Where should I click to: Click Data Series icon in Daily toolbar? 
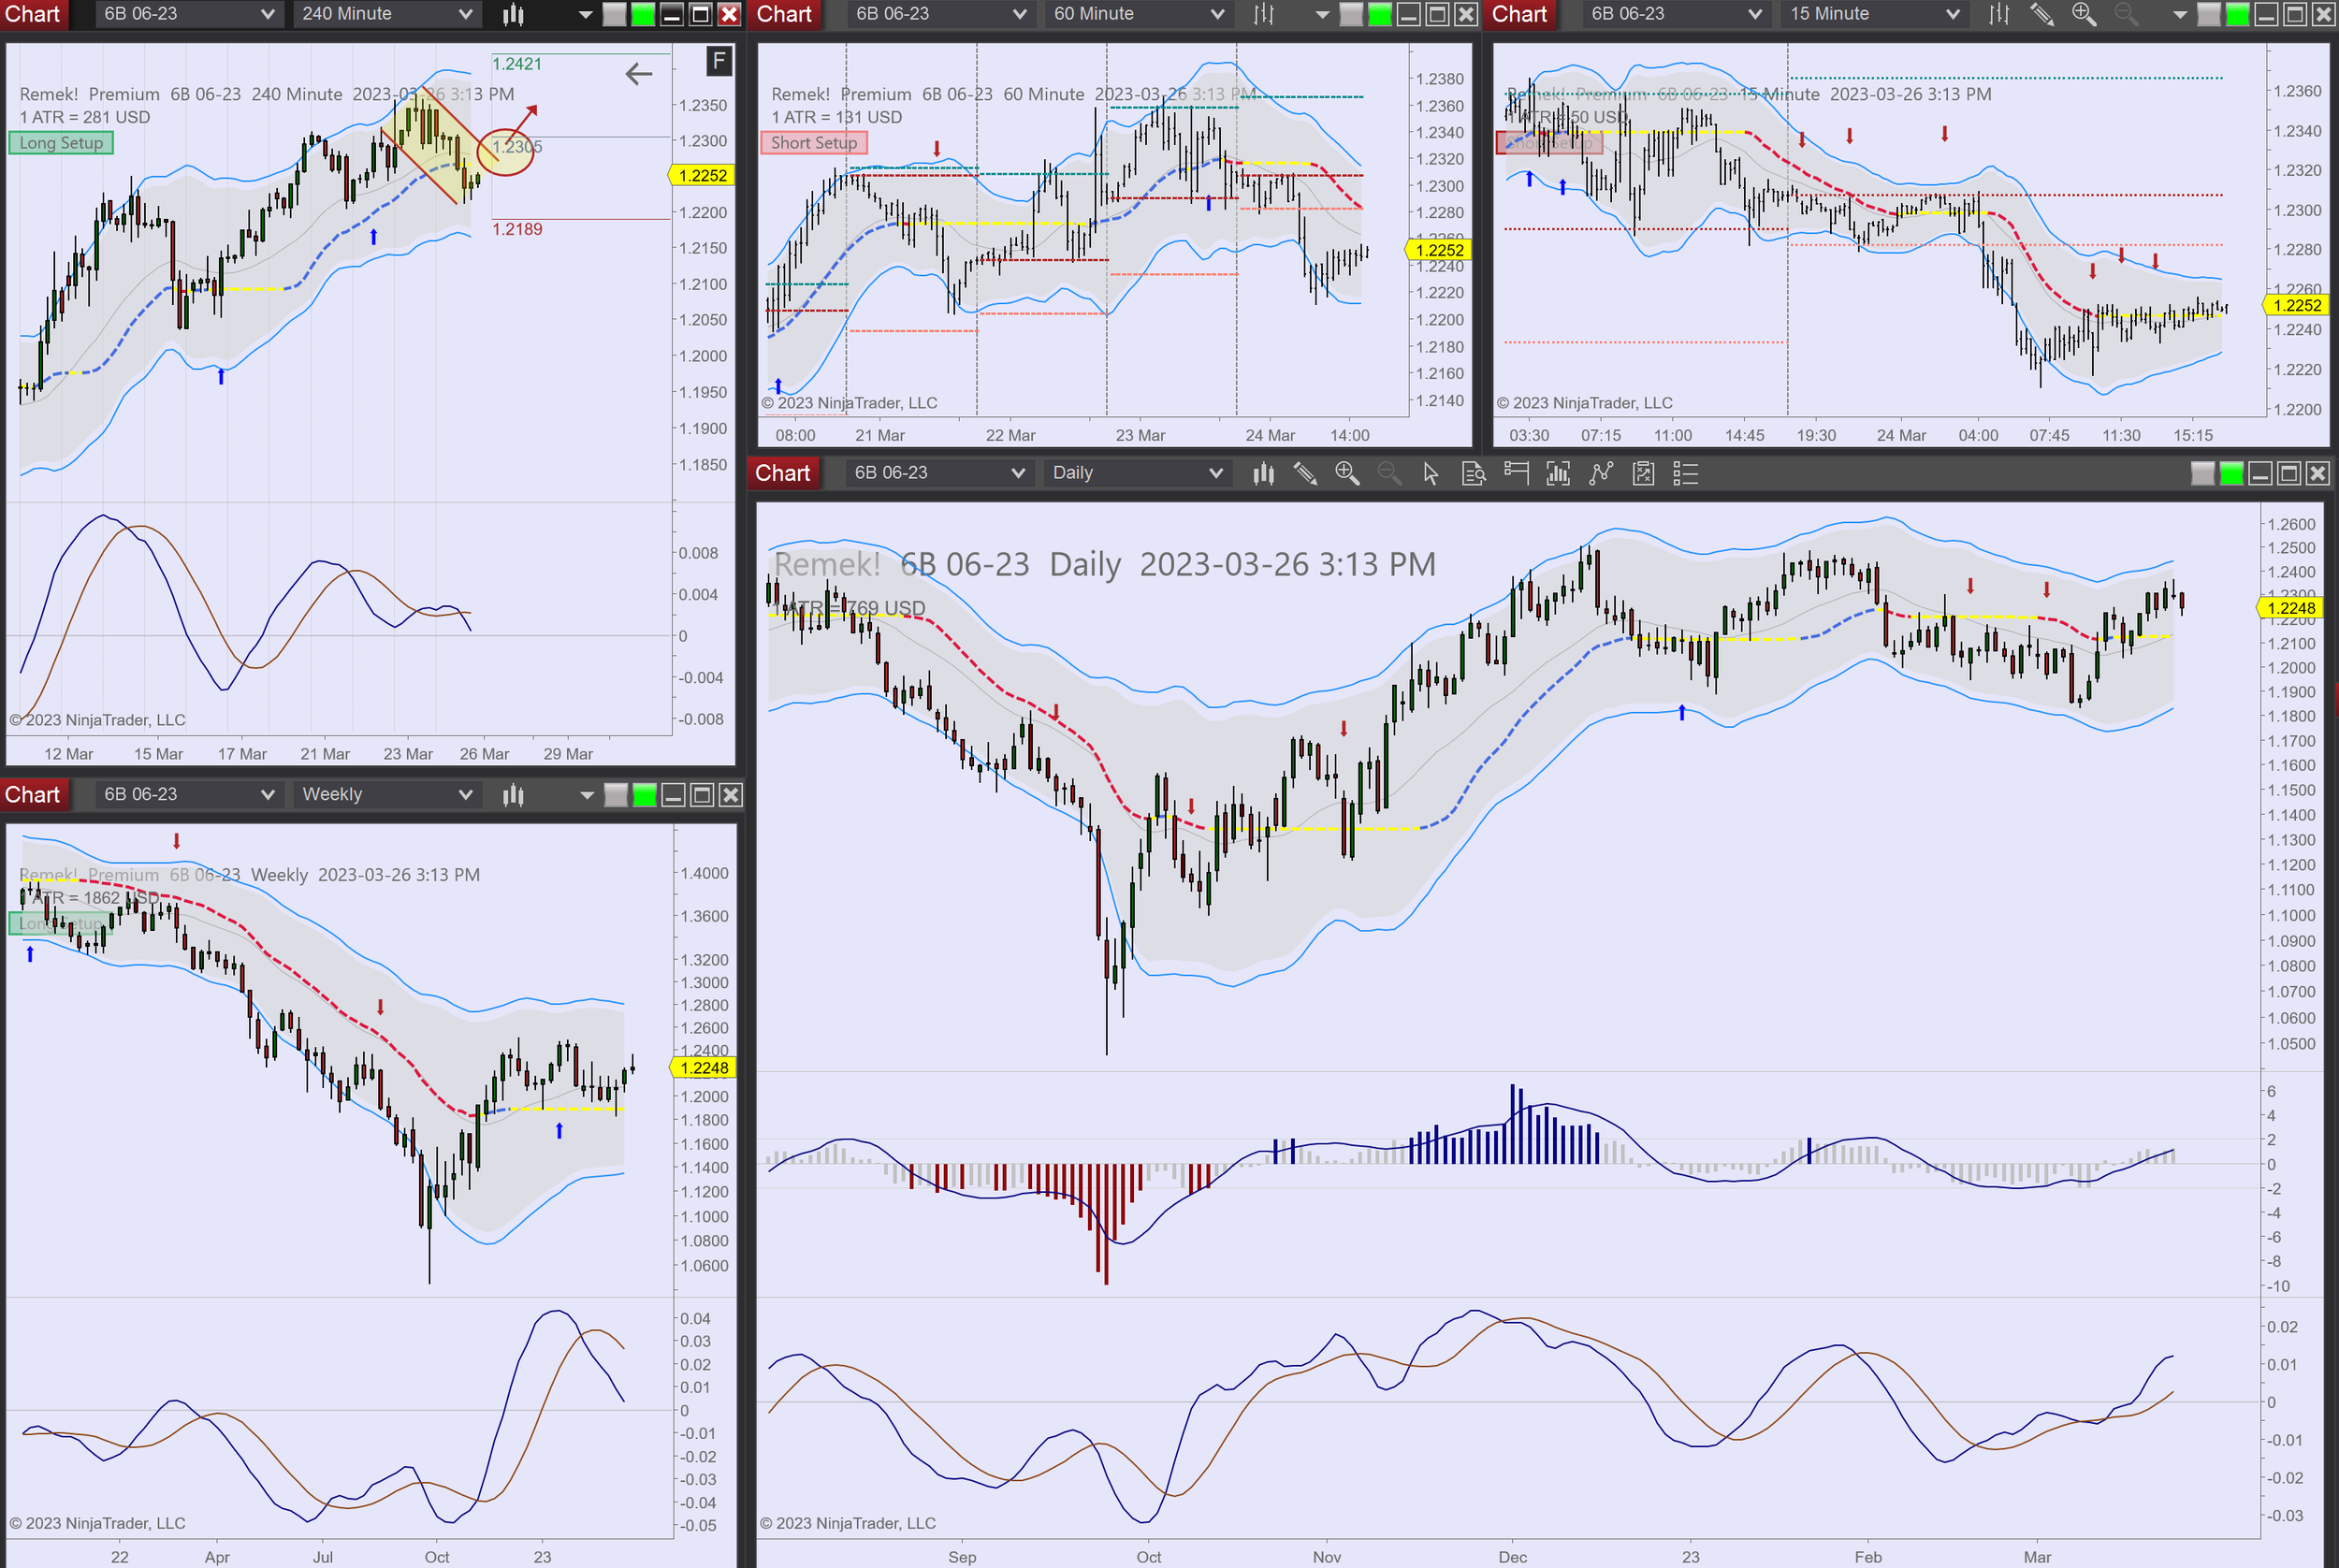[1263, 473]
